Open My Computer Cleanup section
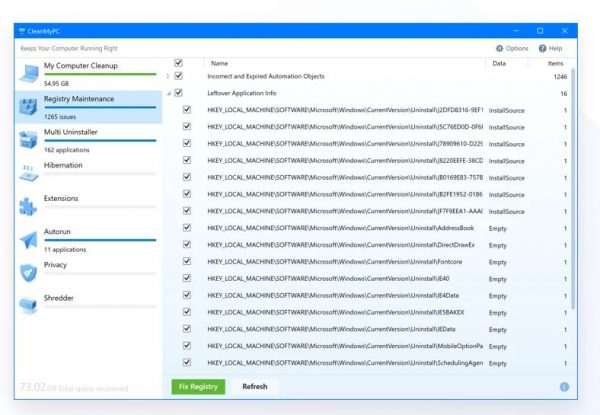This screenshot has width=600, height=415. tap(88, 74)
